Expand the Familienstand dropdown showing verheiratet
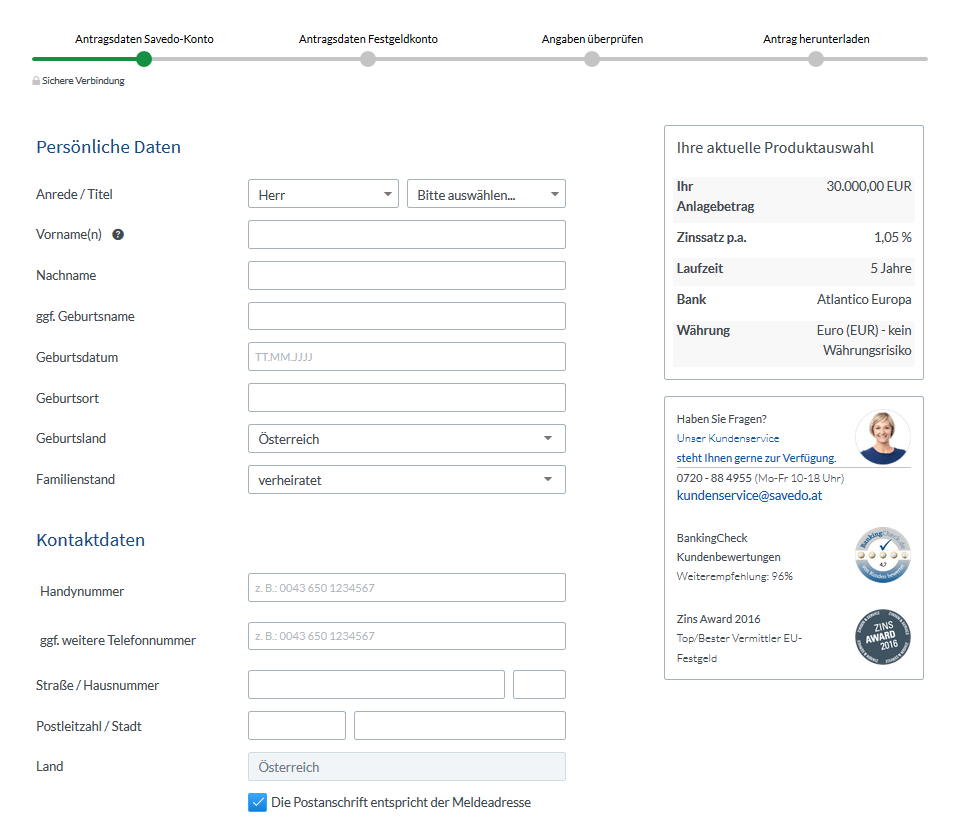Screen dimensions: 973x834 pos(406,479)
